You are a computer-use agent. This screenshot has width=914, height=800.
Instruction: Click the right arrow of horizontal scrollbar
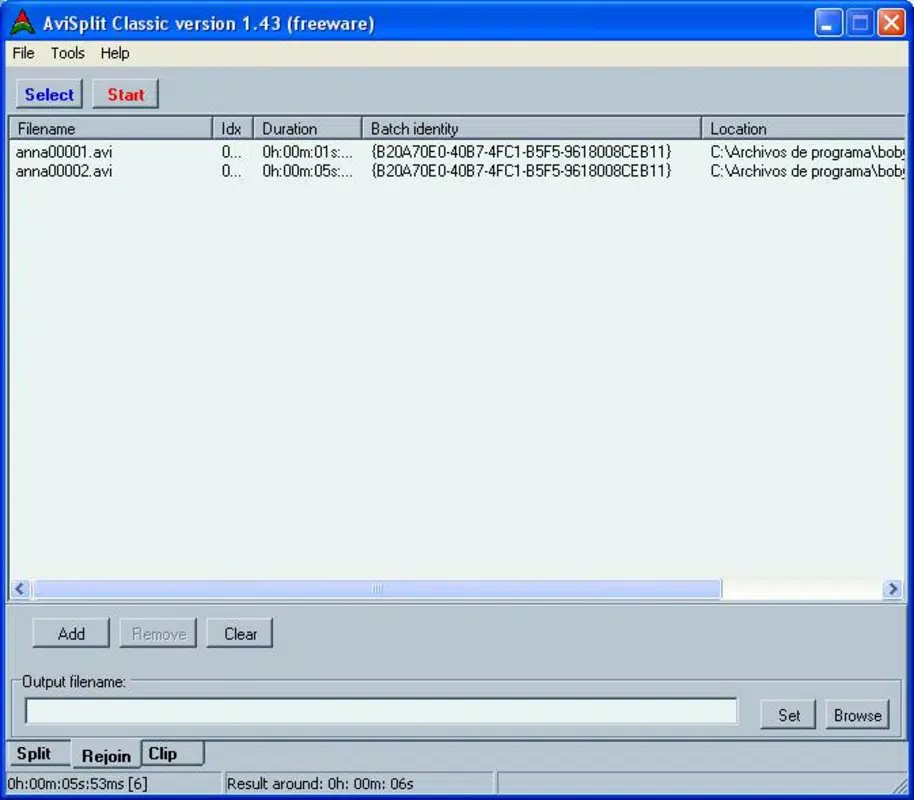[x=892, y=589]
